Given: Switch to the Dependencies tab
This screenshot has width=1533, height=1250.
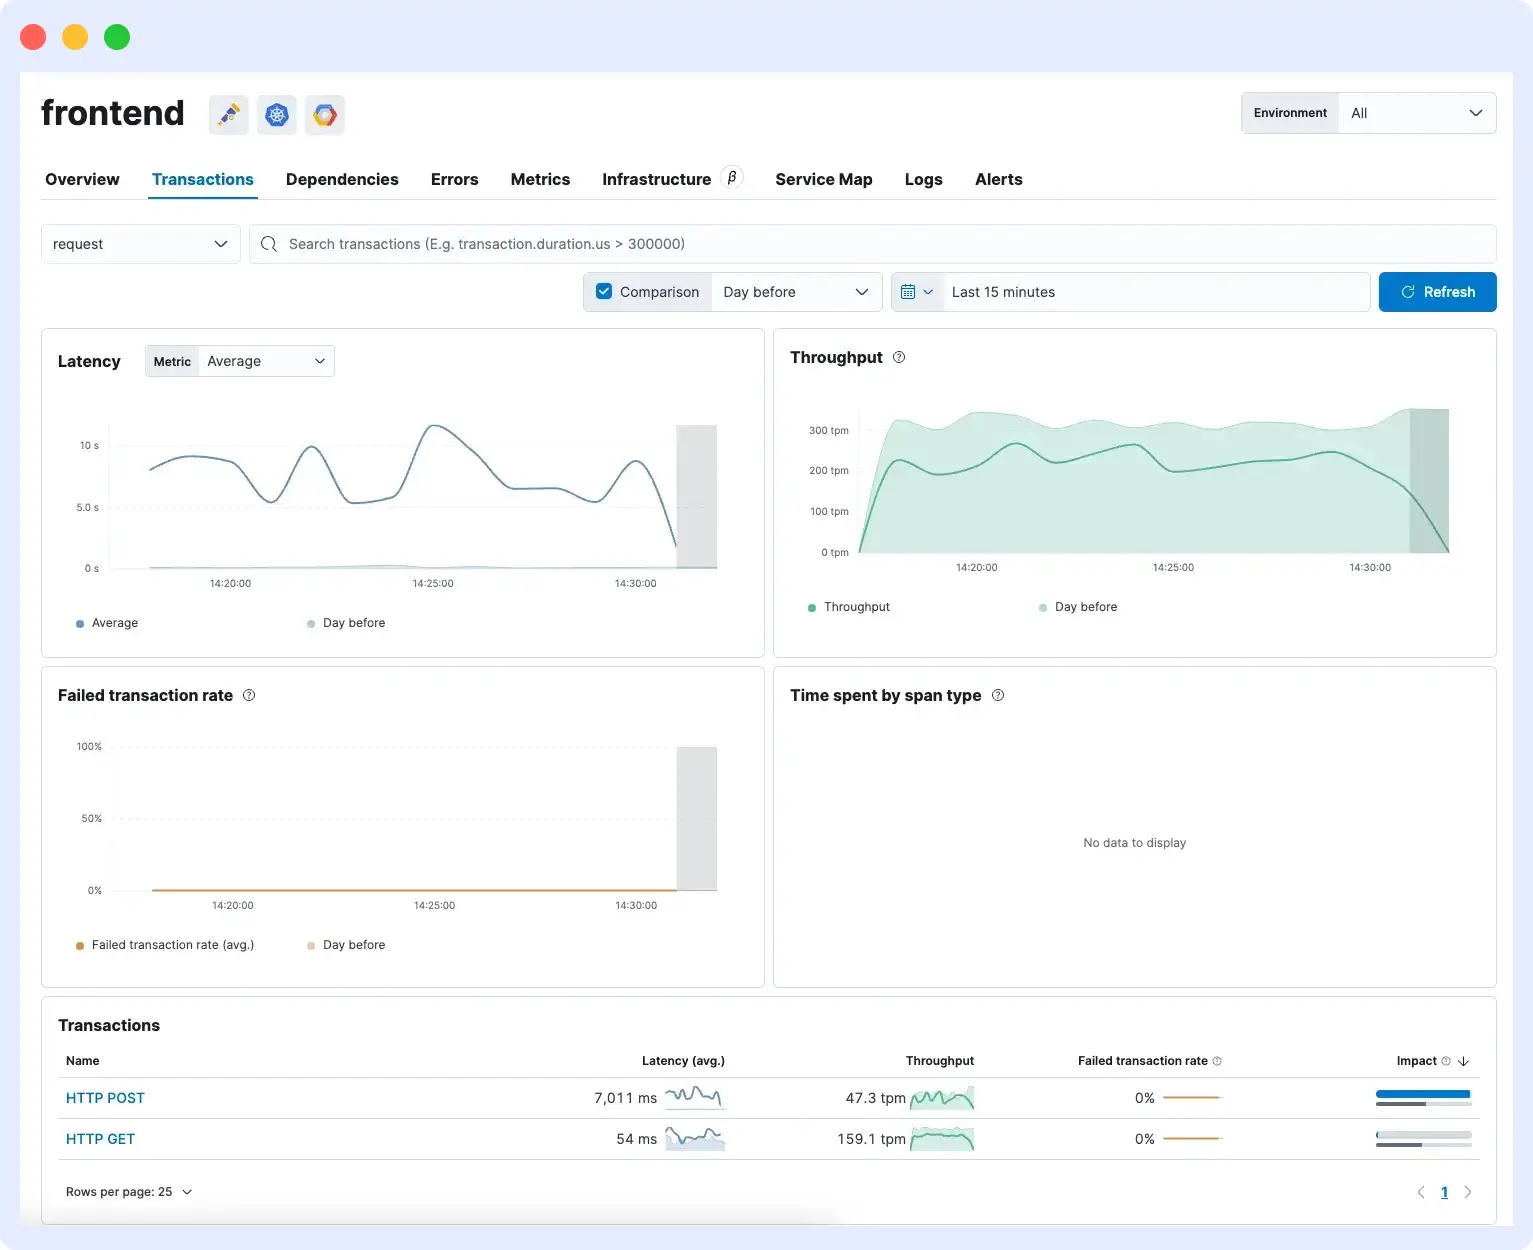Looking at the screenshot, I should 342,179.
